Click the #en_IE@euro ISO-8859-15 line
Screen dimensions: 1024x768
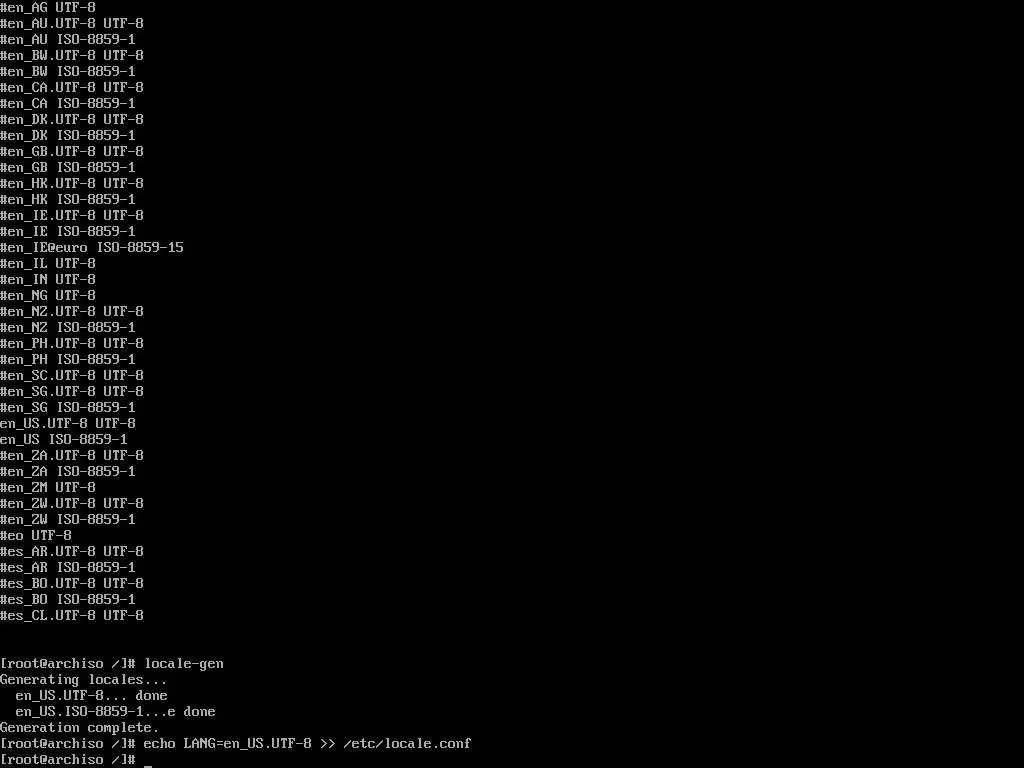(x=92, y=248)
